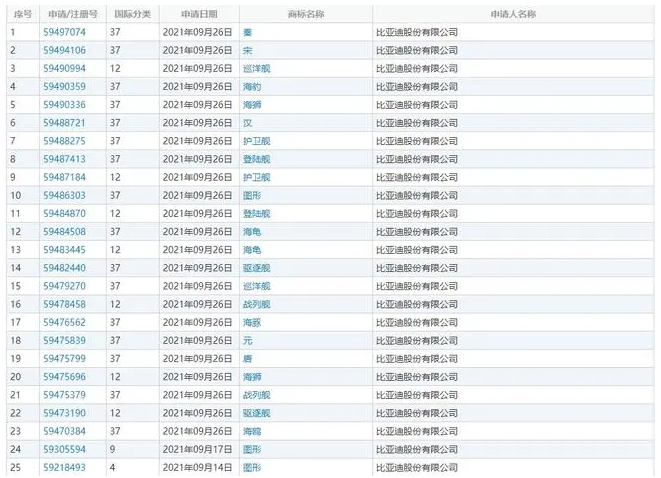Screen dimensions: 661x478
Task: Click the 申请日期 column header
Action: 197,14
